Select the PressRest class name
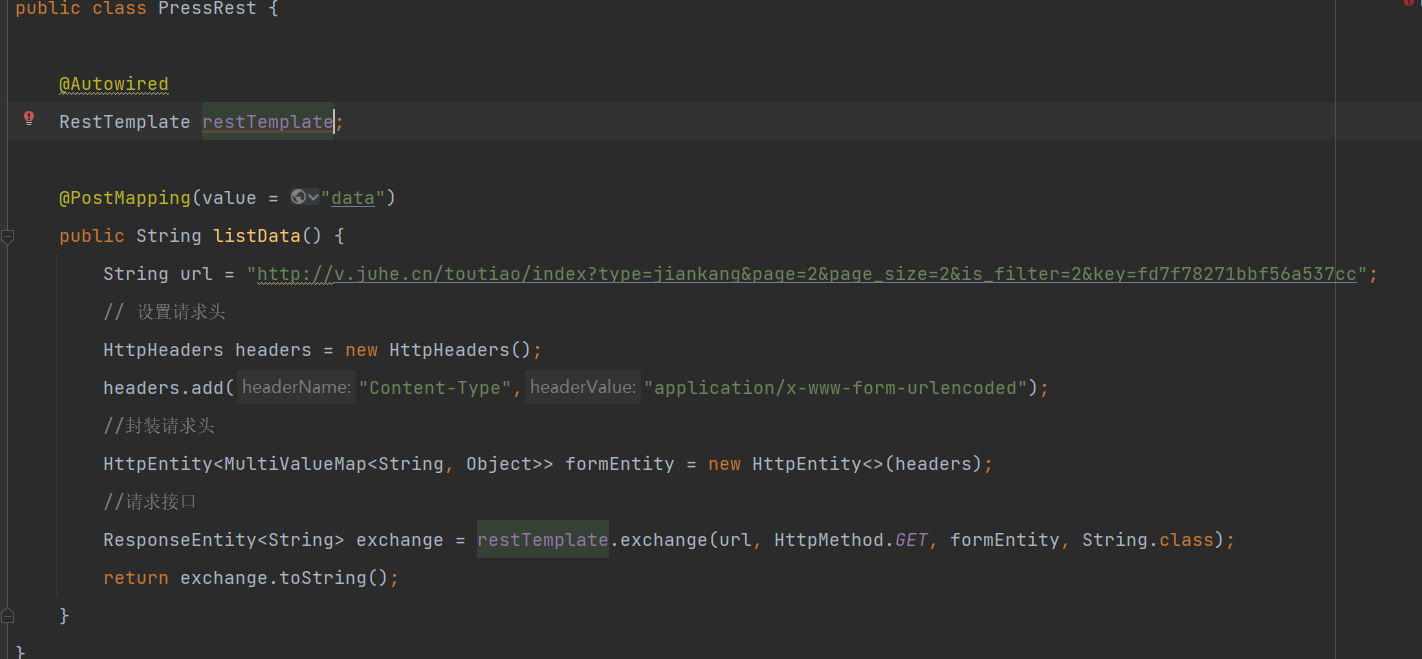The width and height of the screenshot is (1422, 659). pos(206,9)
